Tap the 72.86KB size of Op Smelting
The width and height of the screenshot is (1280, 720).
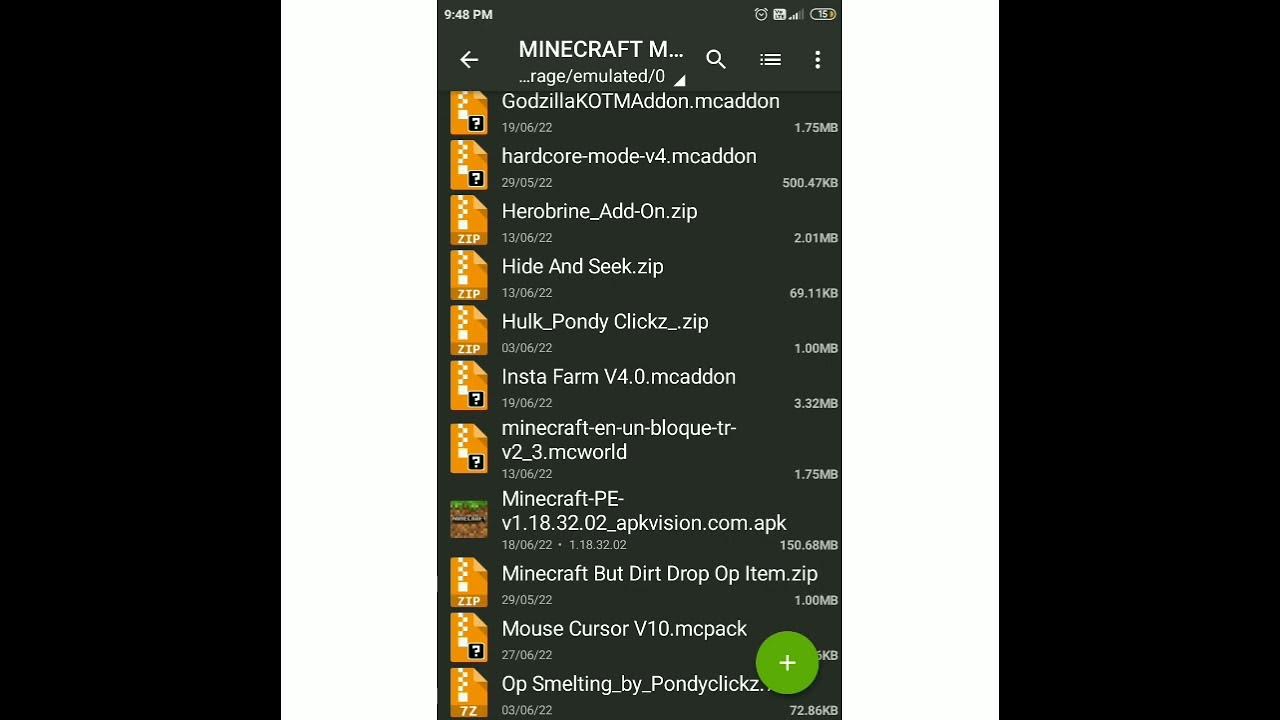pos(814,710)
